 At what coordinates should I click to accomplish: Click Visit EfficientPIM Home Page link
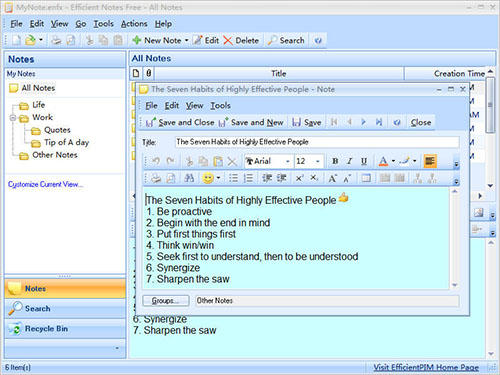coord(426,367)
